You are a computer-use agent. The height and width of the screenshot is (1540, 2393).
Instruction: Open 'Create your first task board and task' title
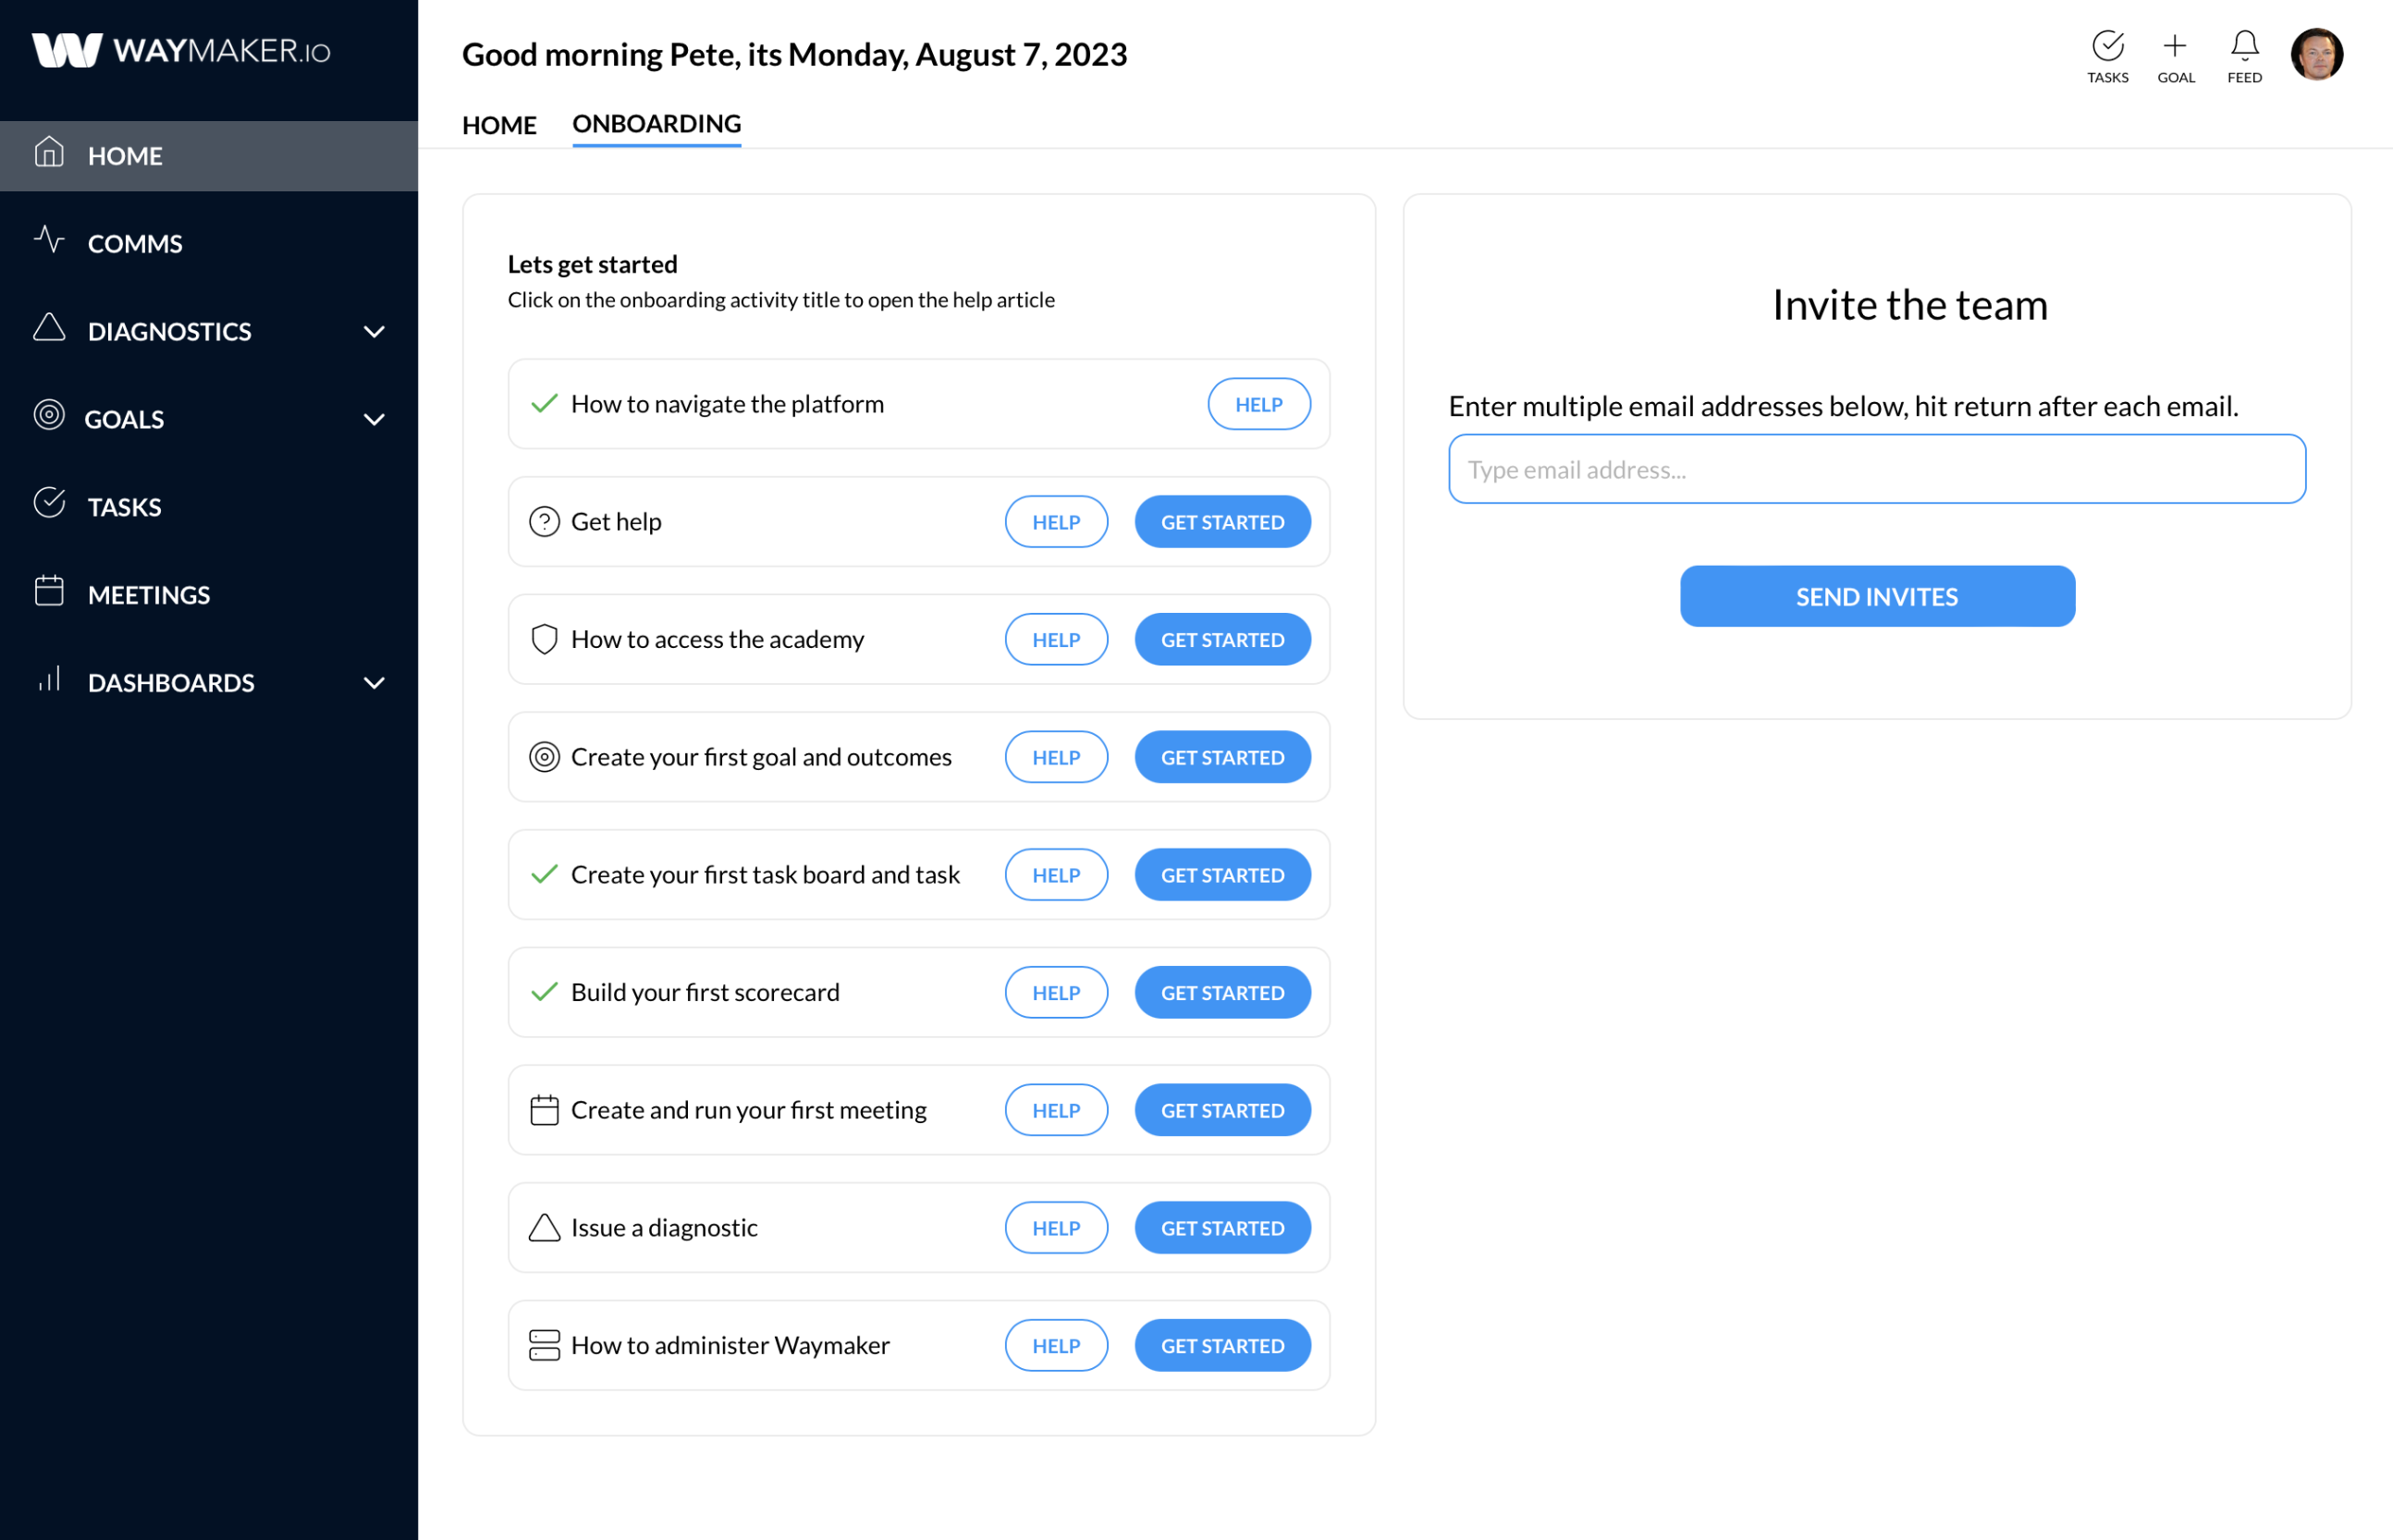(765, 875)
